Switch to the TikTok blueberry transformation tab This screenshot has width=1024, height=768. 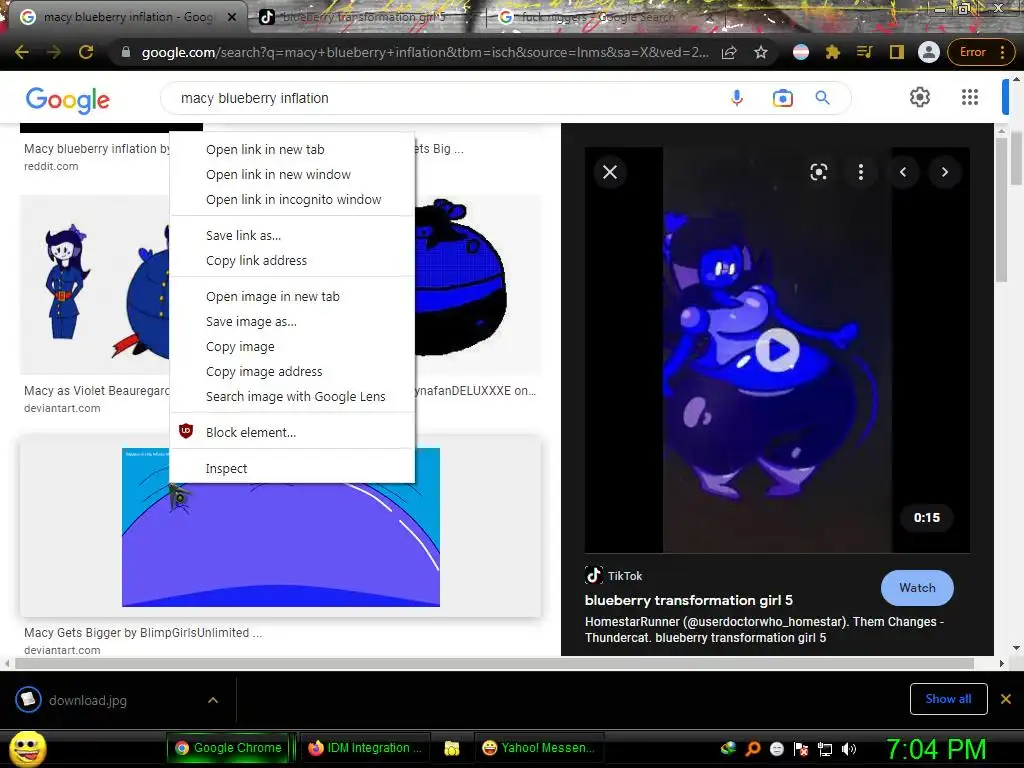pyautogui.click(x=362, y=17)
